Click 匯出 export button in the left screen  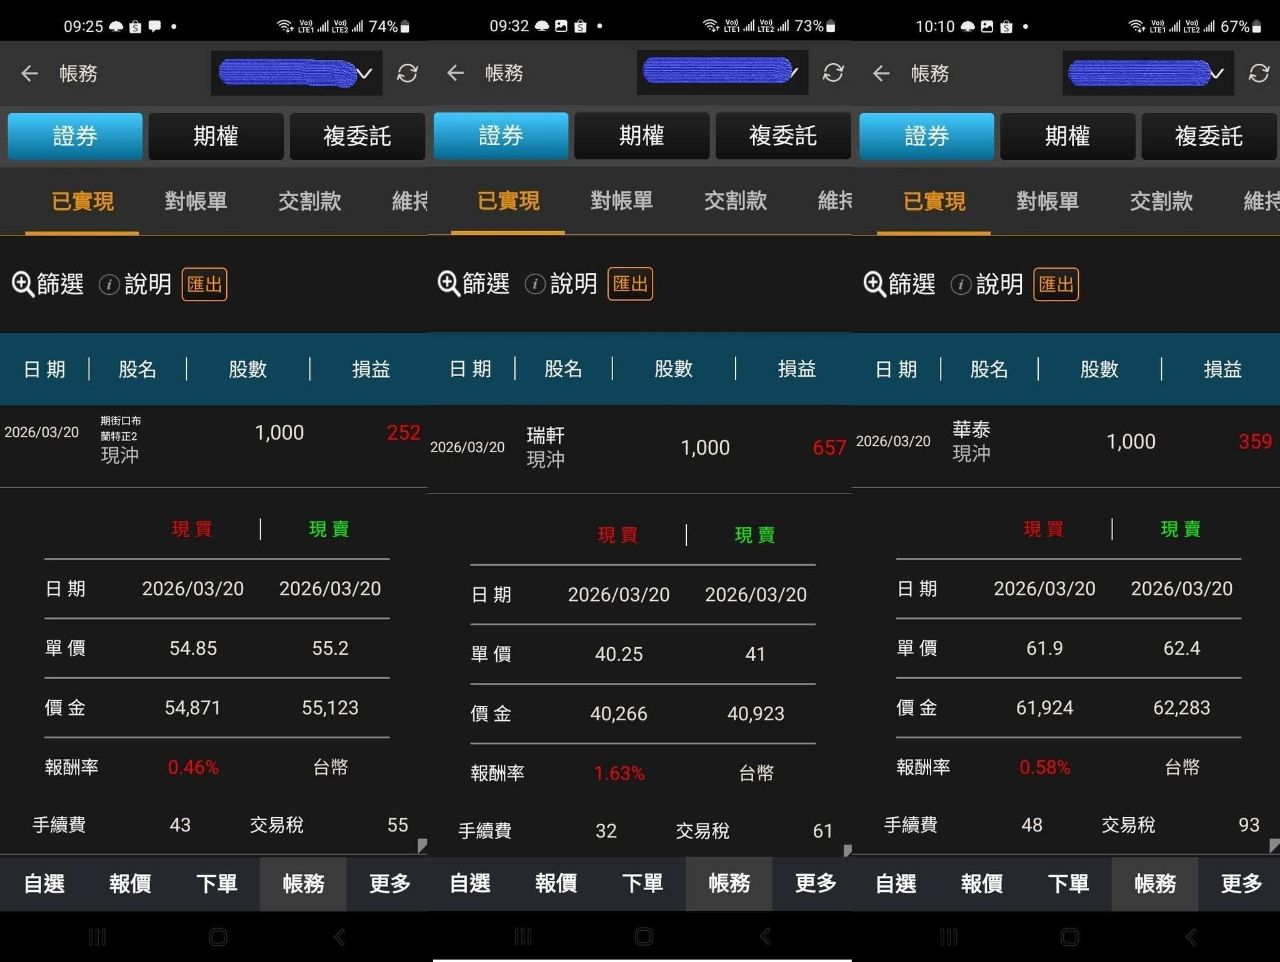click(x=204, y=284)
